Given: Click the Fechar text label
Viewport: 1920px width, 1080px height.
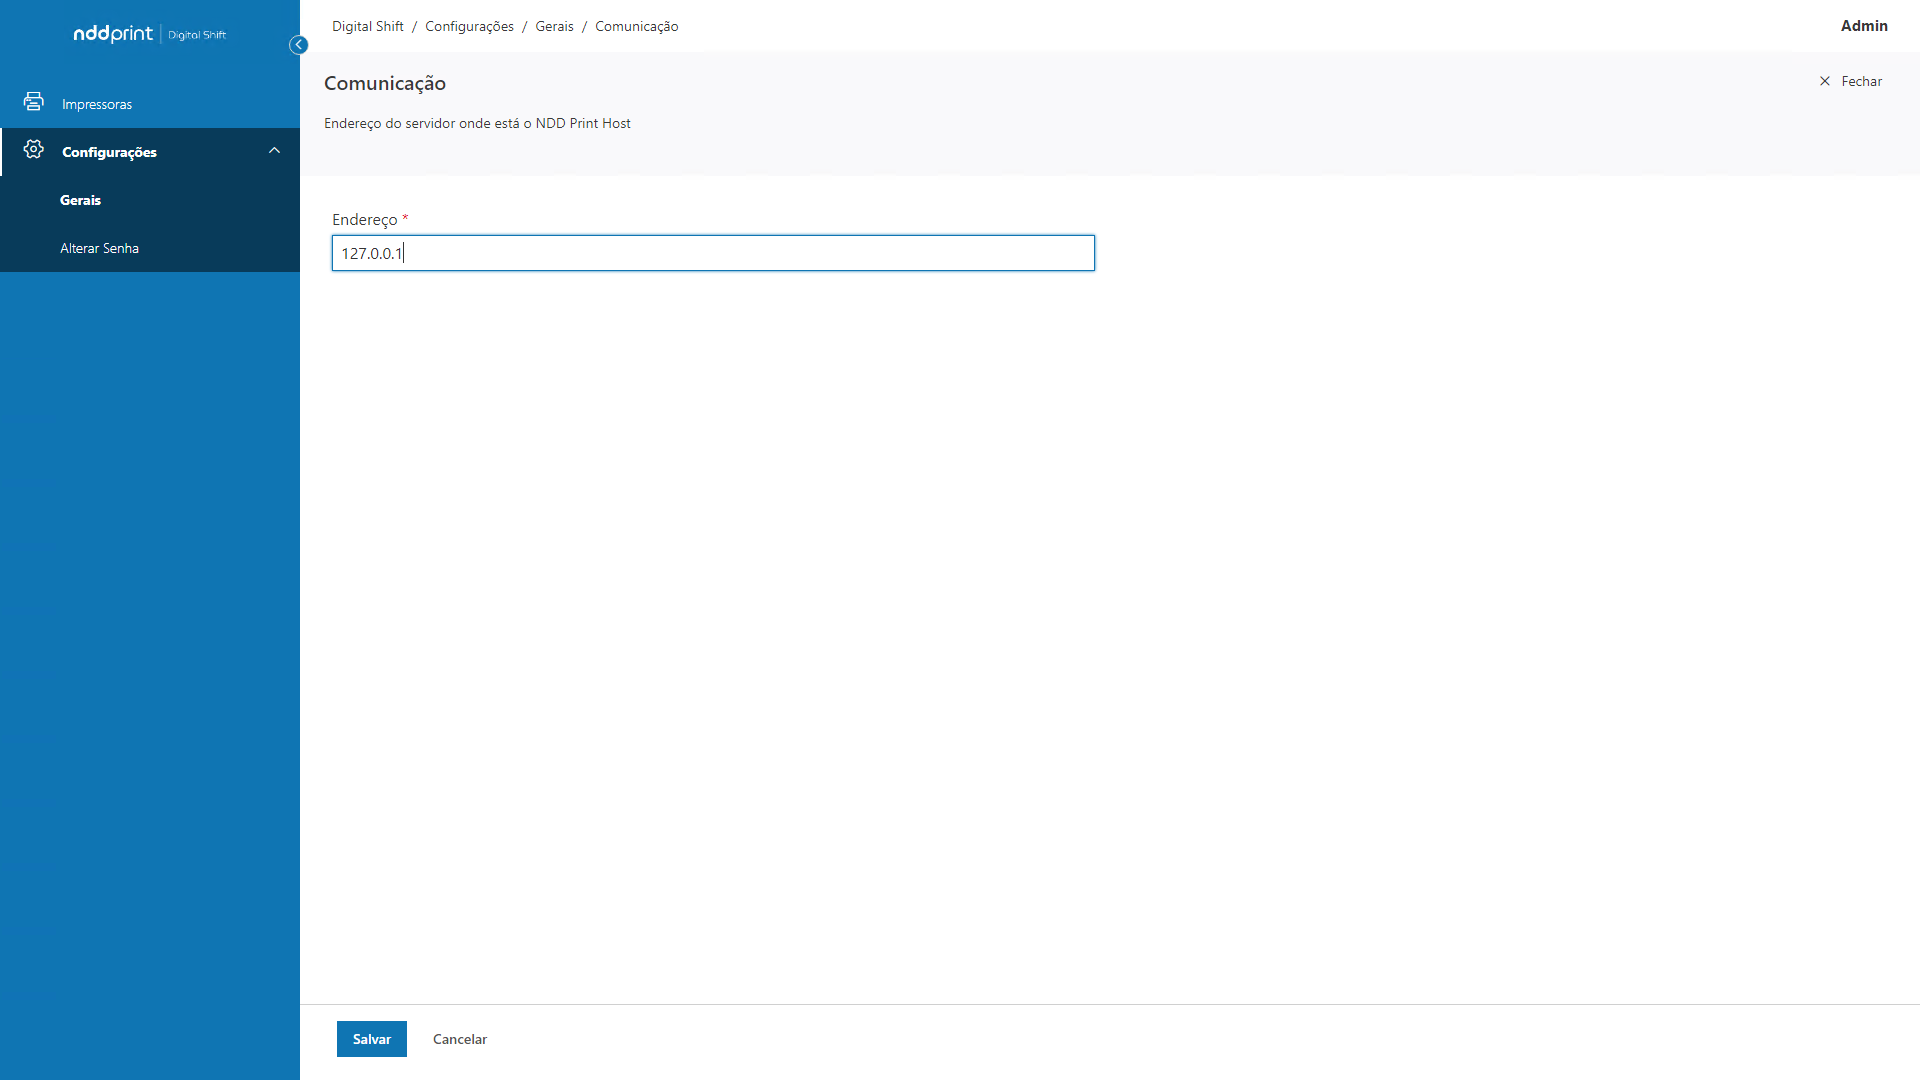Looking at the screenshot, I should coord(1861,81).
